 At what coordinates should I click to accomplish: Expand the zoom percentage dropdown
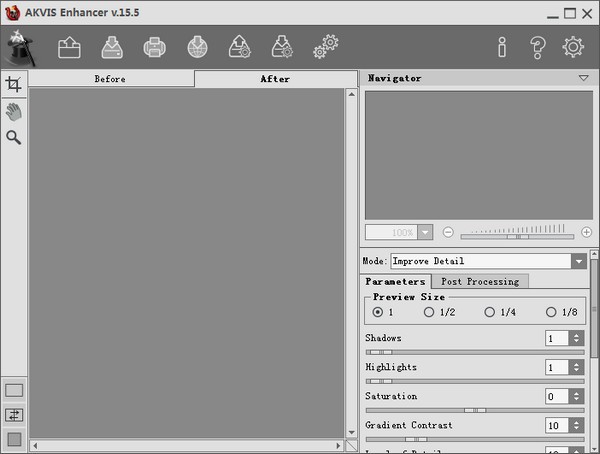click(x=425, y=232)
